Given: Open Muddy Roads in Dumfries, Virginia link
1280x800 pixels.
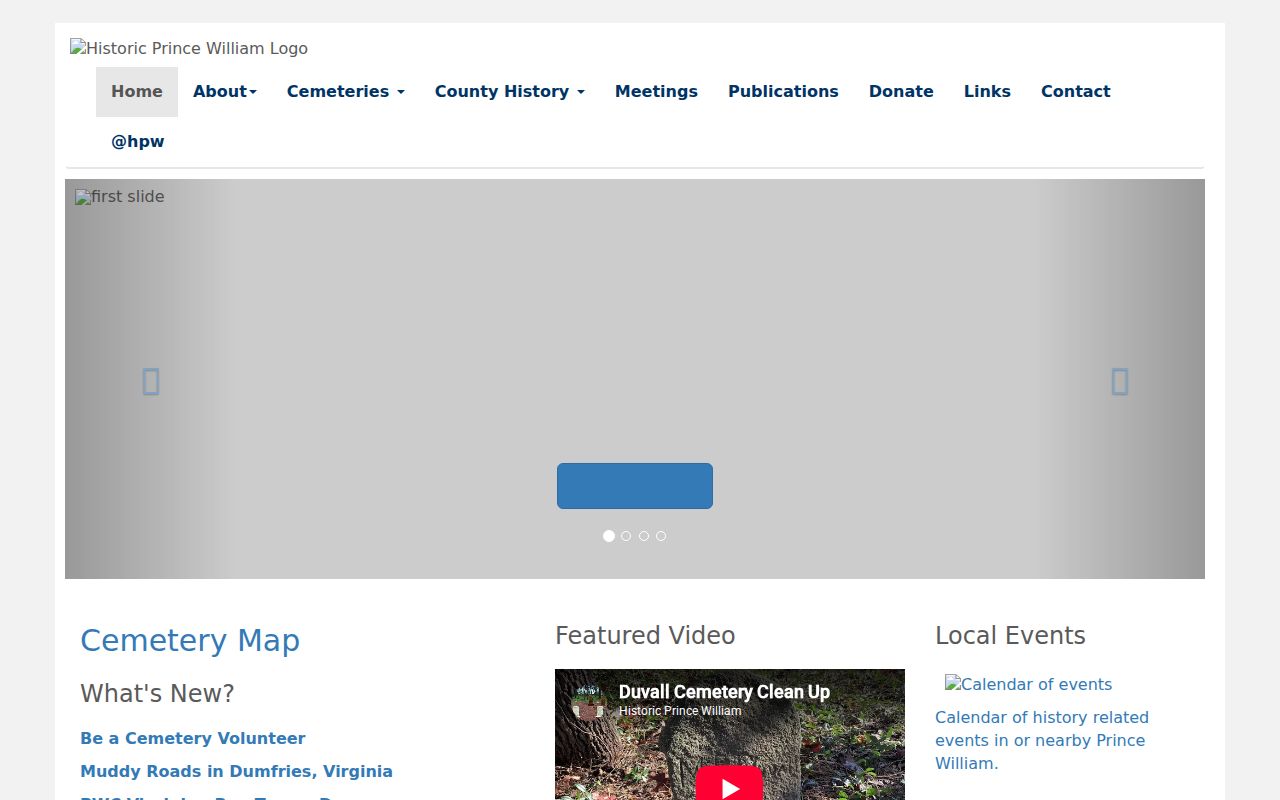Looking at the screenshot, I should pyautogui.click(x=236, y=771).
